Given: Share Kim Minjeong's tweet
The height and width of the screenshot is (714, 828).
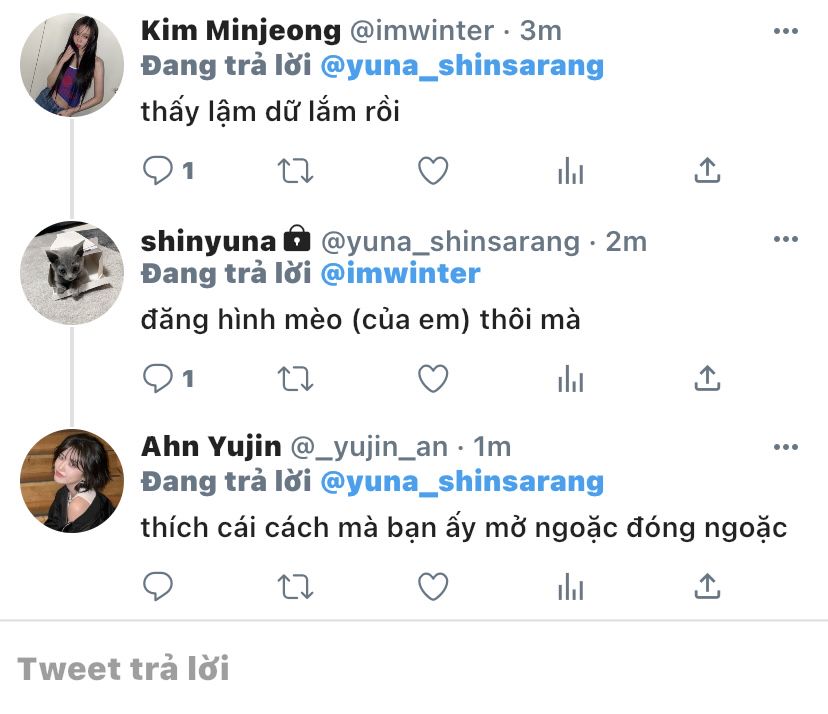Looking at the screenshot, I should coord(707,171).
